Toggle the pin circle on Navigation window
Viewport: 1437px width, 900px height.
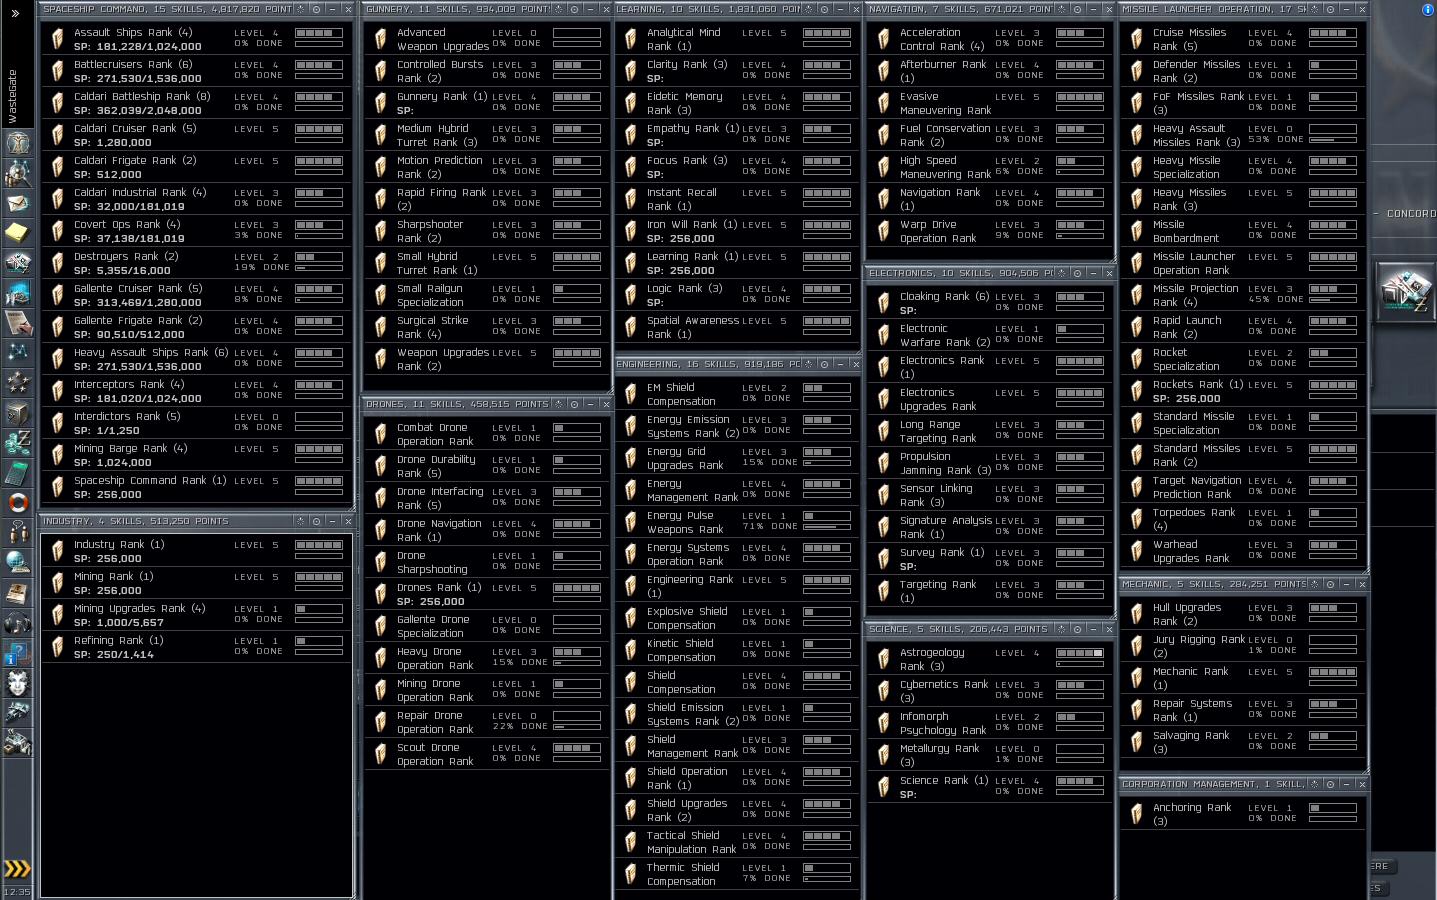click(1077, 9)
